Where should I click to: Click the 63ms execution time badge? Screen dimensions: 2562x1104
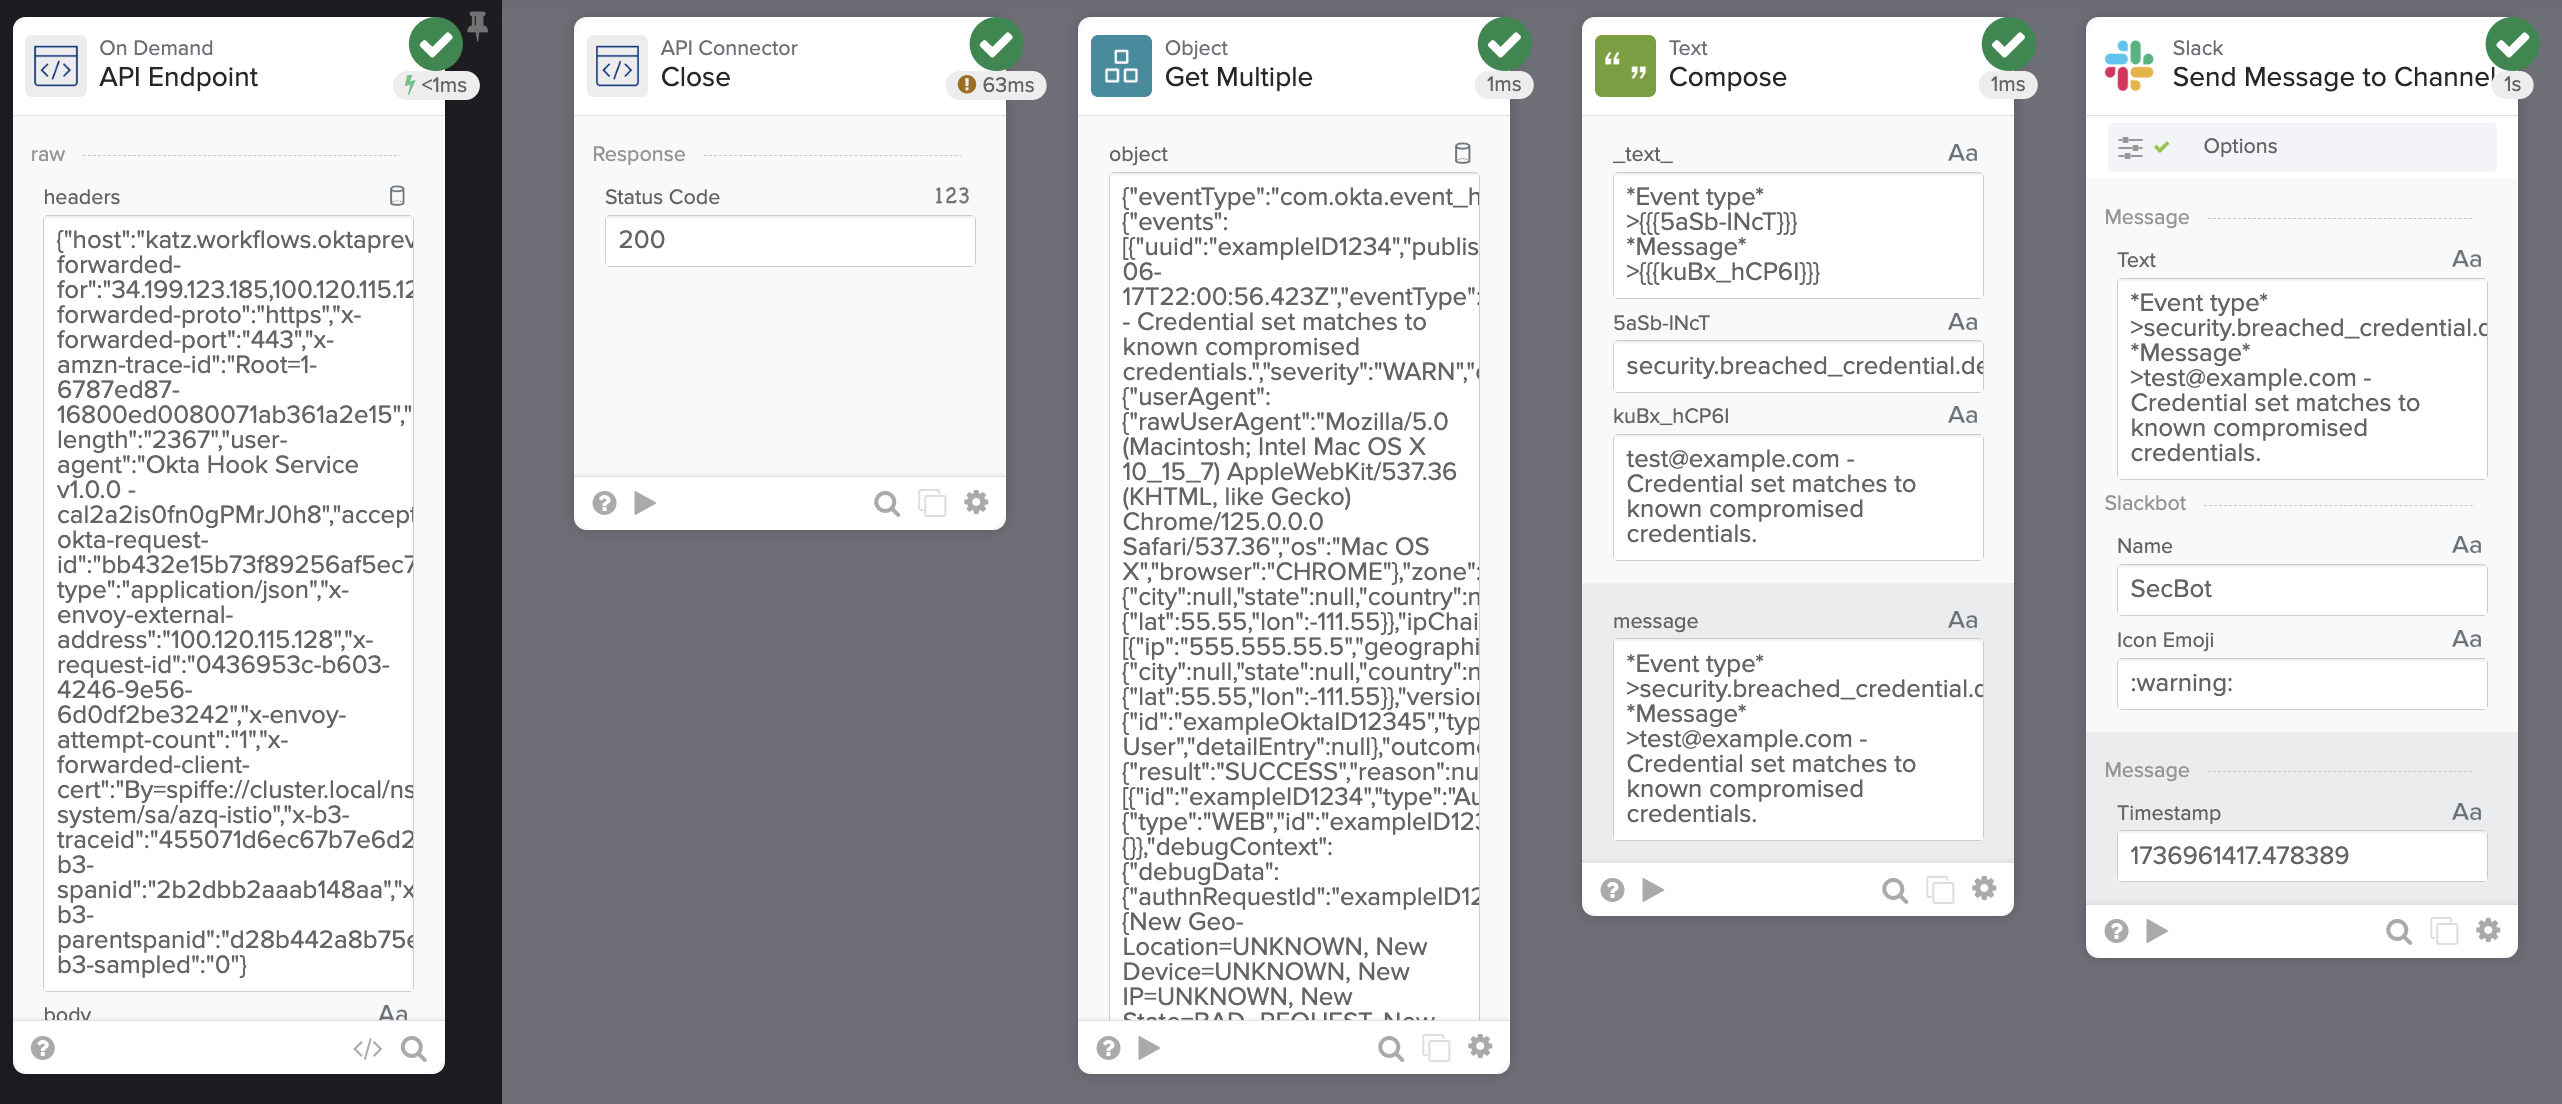(x=997, y=85)
